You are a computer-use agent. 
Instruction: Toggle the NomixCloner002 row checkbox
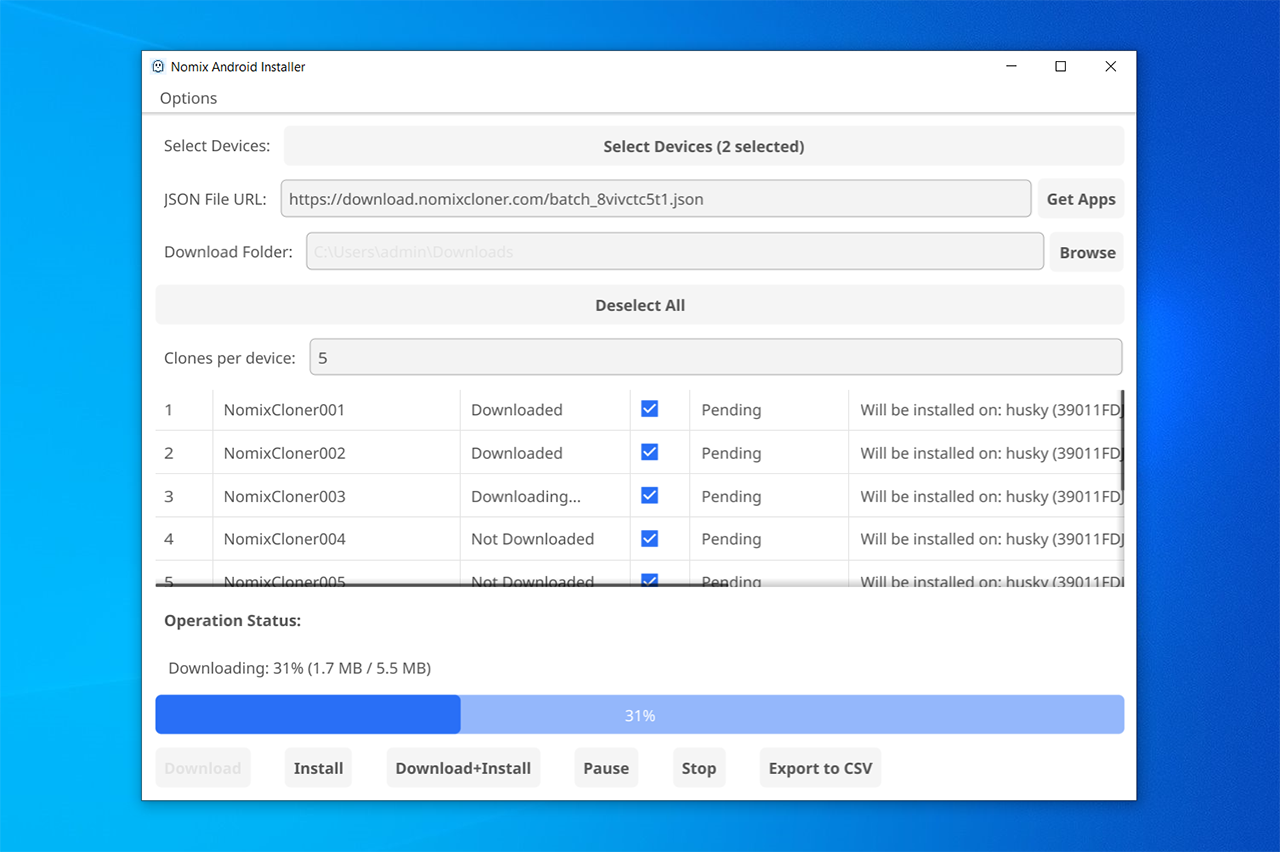649,452
